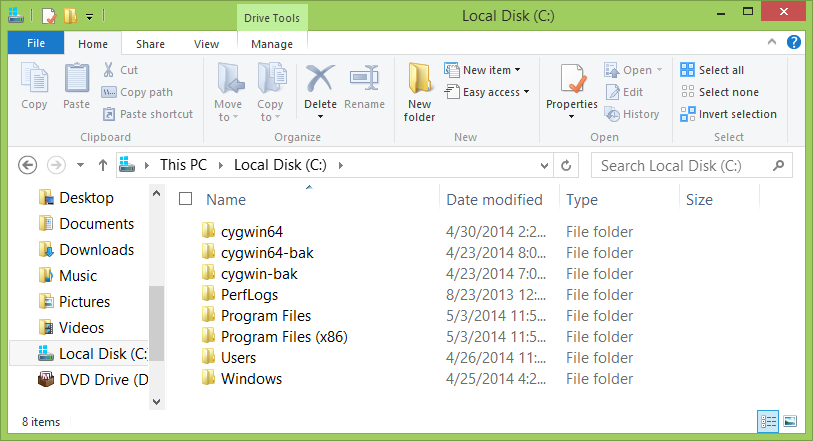Click the navigation pane scroll down arrow
This screenshot has height=441, width=813.
coord(157,402)
